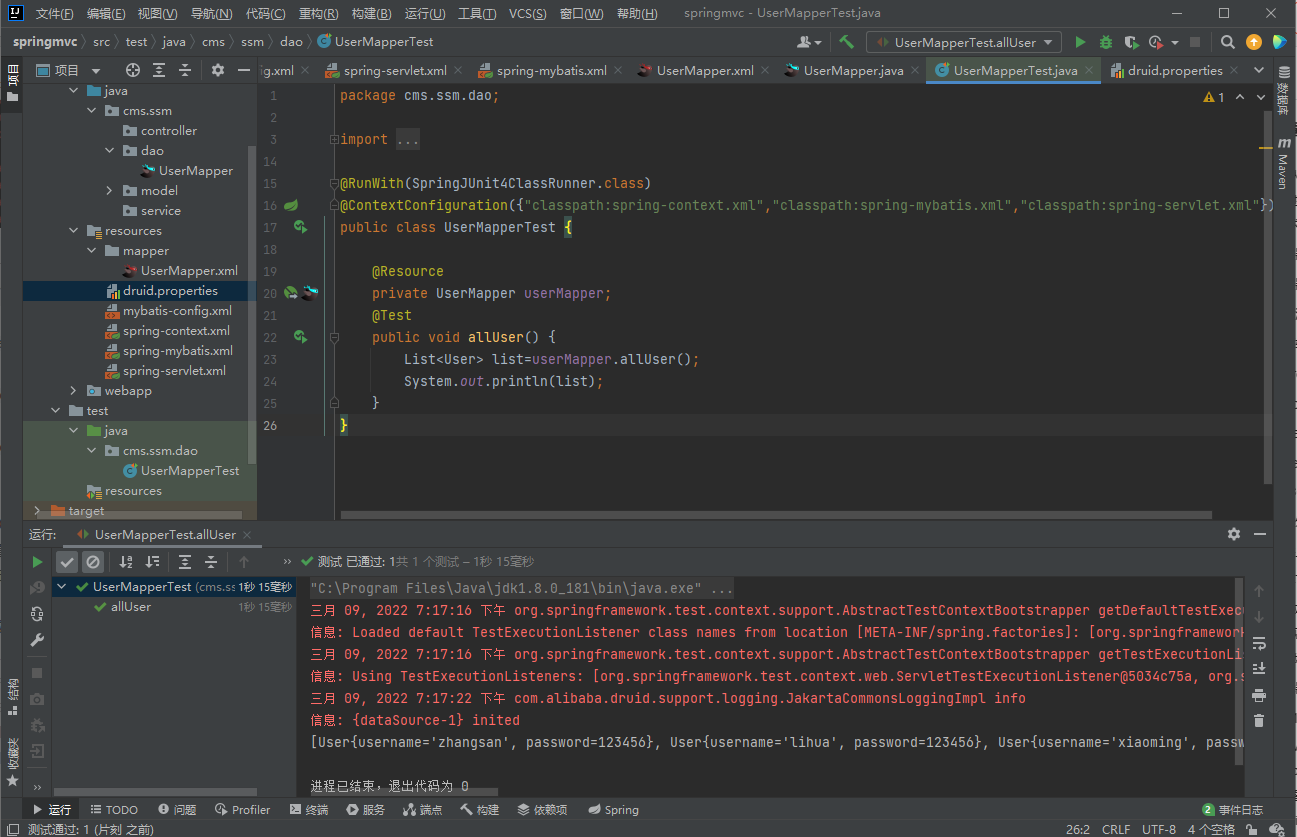The height and width of the screenshot is (837, 1297).
Task: Expand all in project panel toolbar
Action: tap(159, 70)
